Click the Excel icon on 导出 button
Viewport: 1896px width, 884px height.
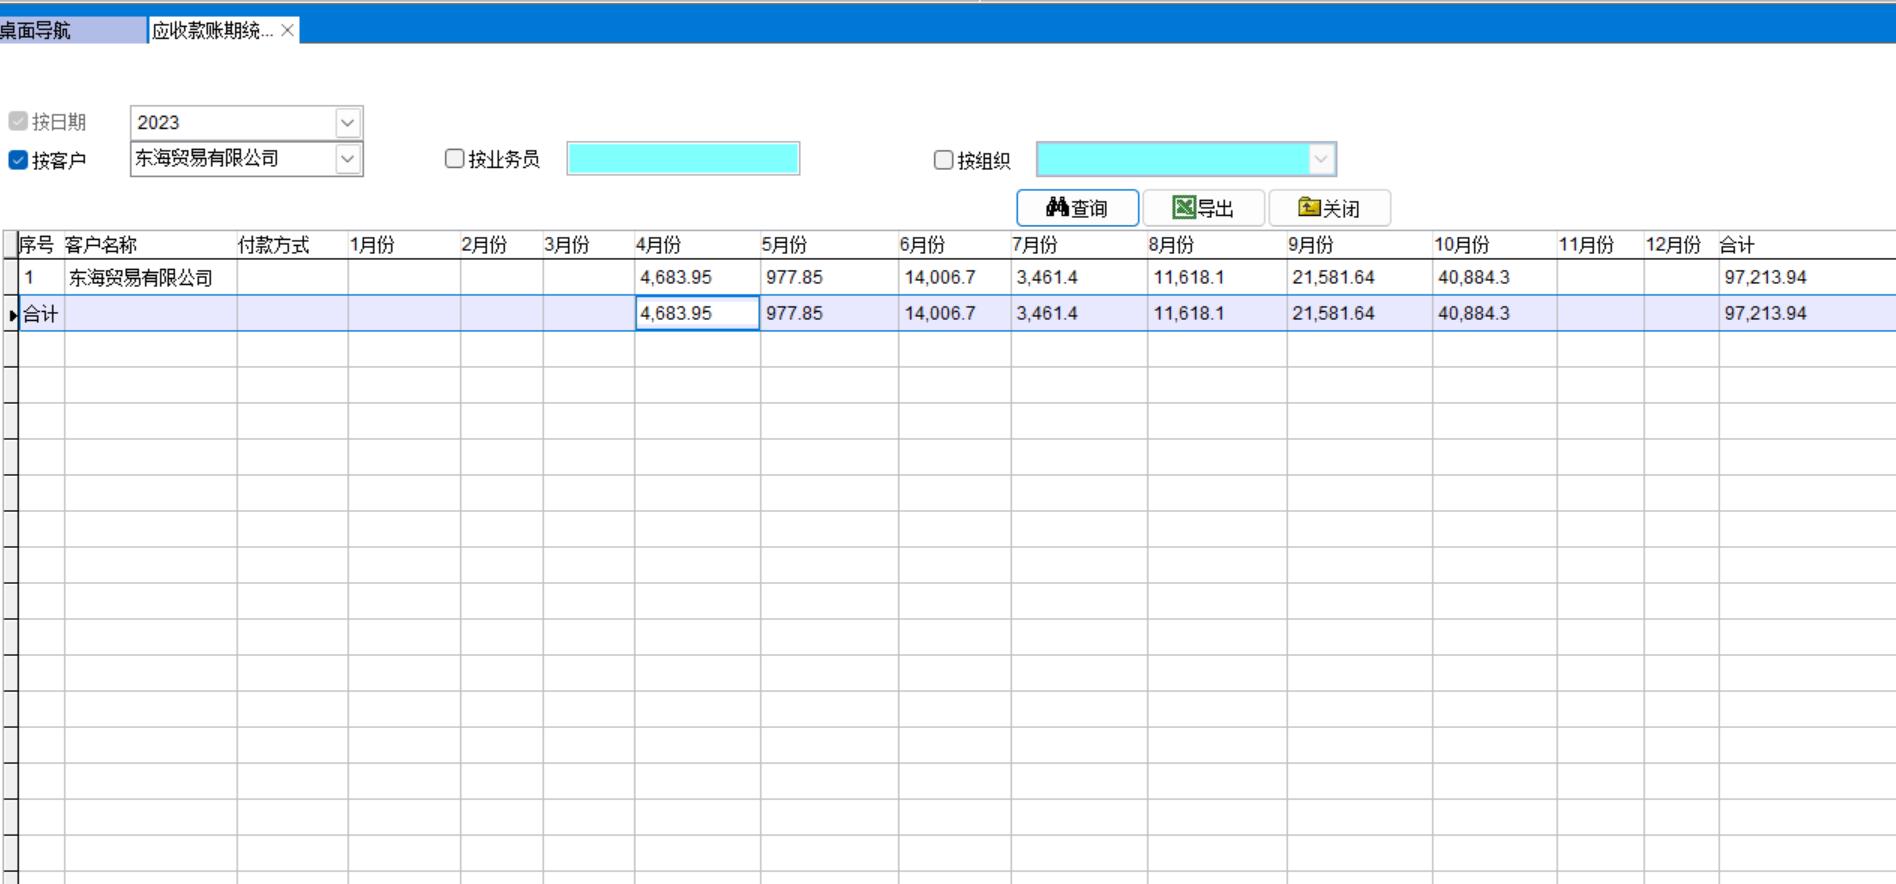coord(1184,208)
